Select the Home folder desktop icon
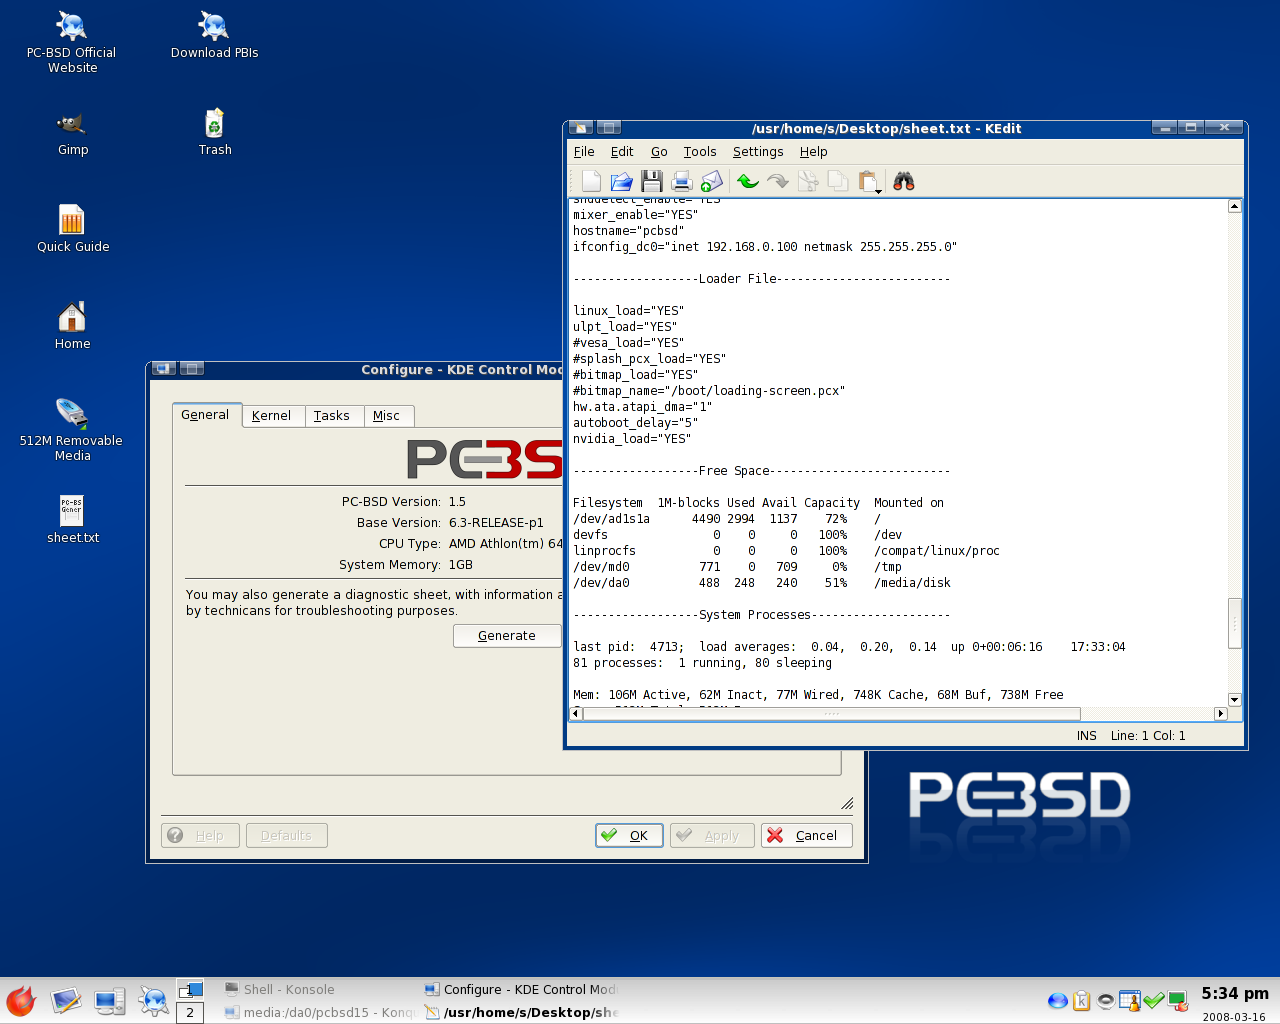This screenshot has height=1024, width=1280. click(x=72, y=326)
